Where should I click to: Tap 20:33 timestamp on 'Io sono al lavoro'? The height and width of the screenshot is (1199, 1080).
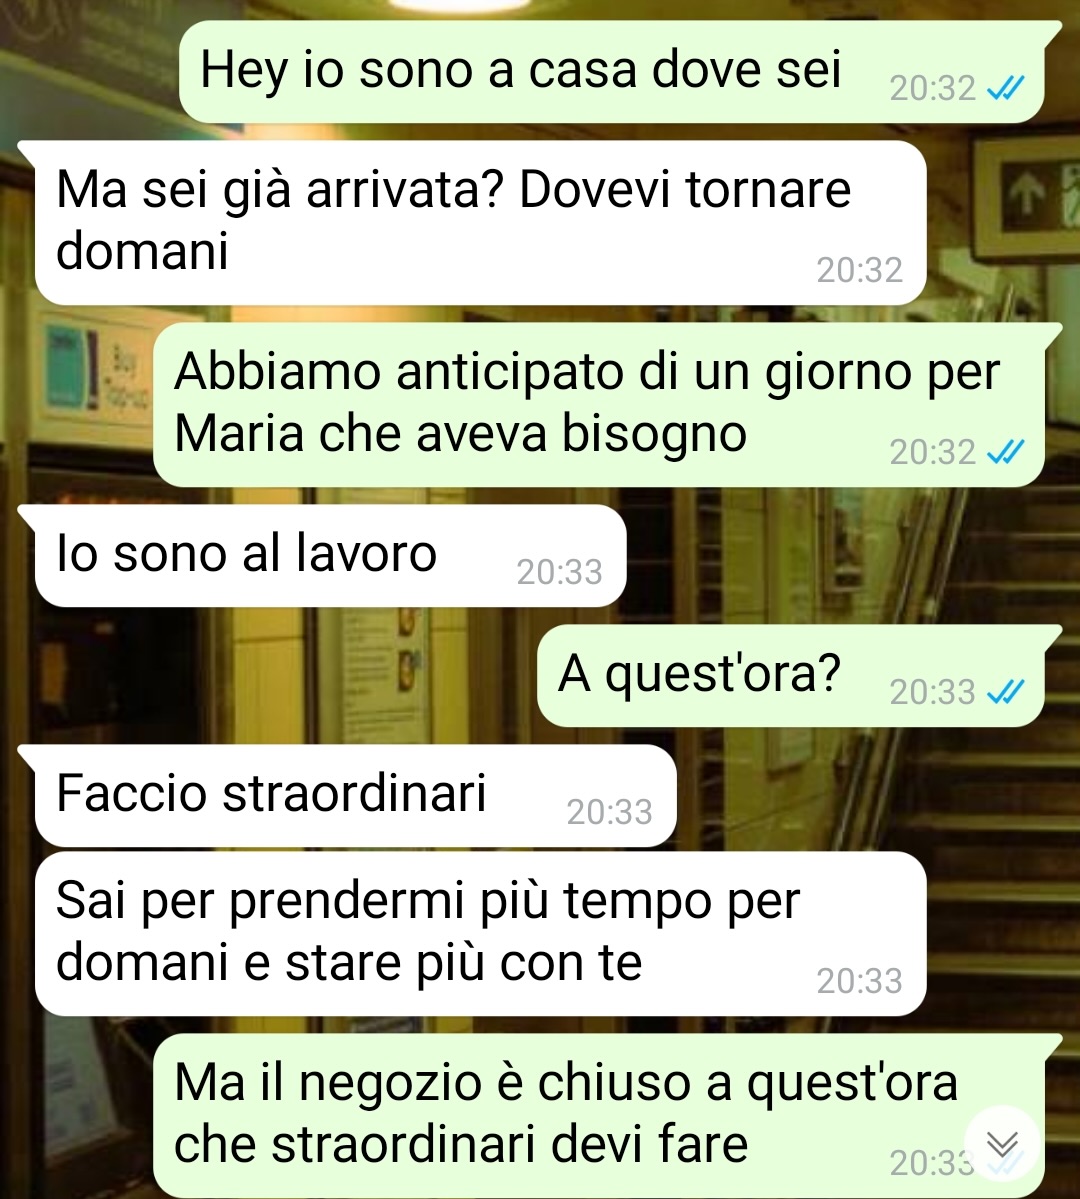[560, 573]
